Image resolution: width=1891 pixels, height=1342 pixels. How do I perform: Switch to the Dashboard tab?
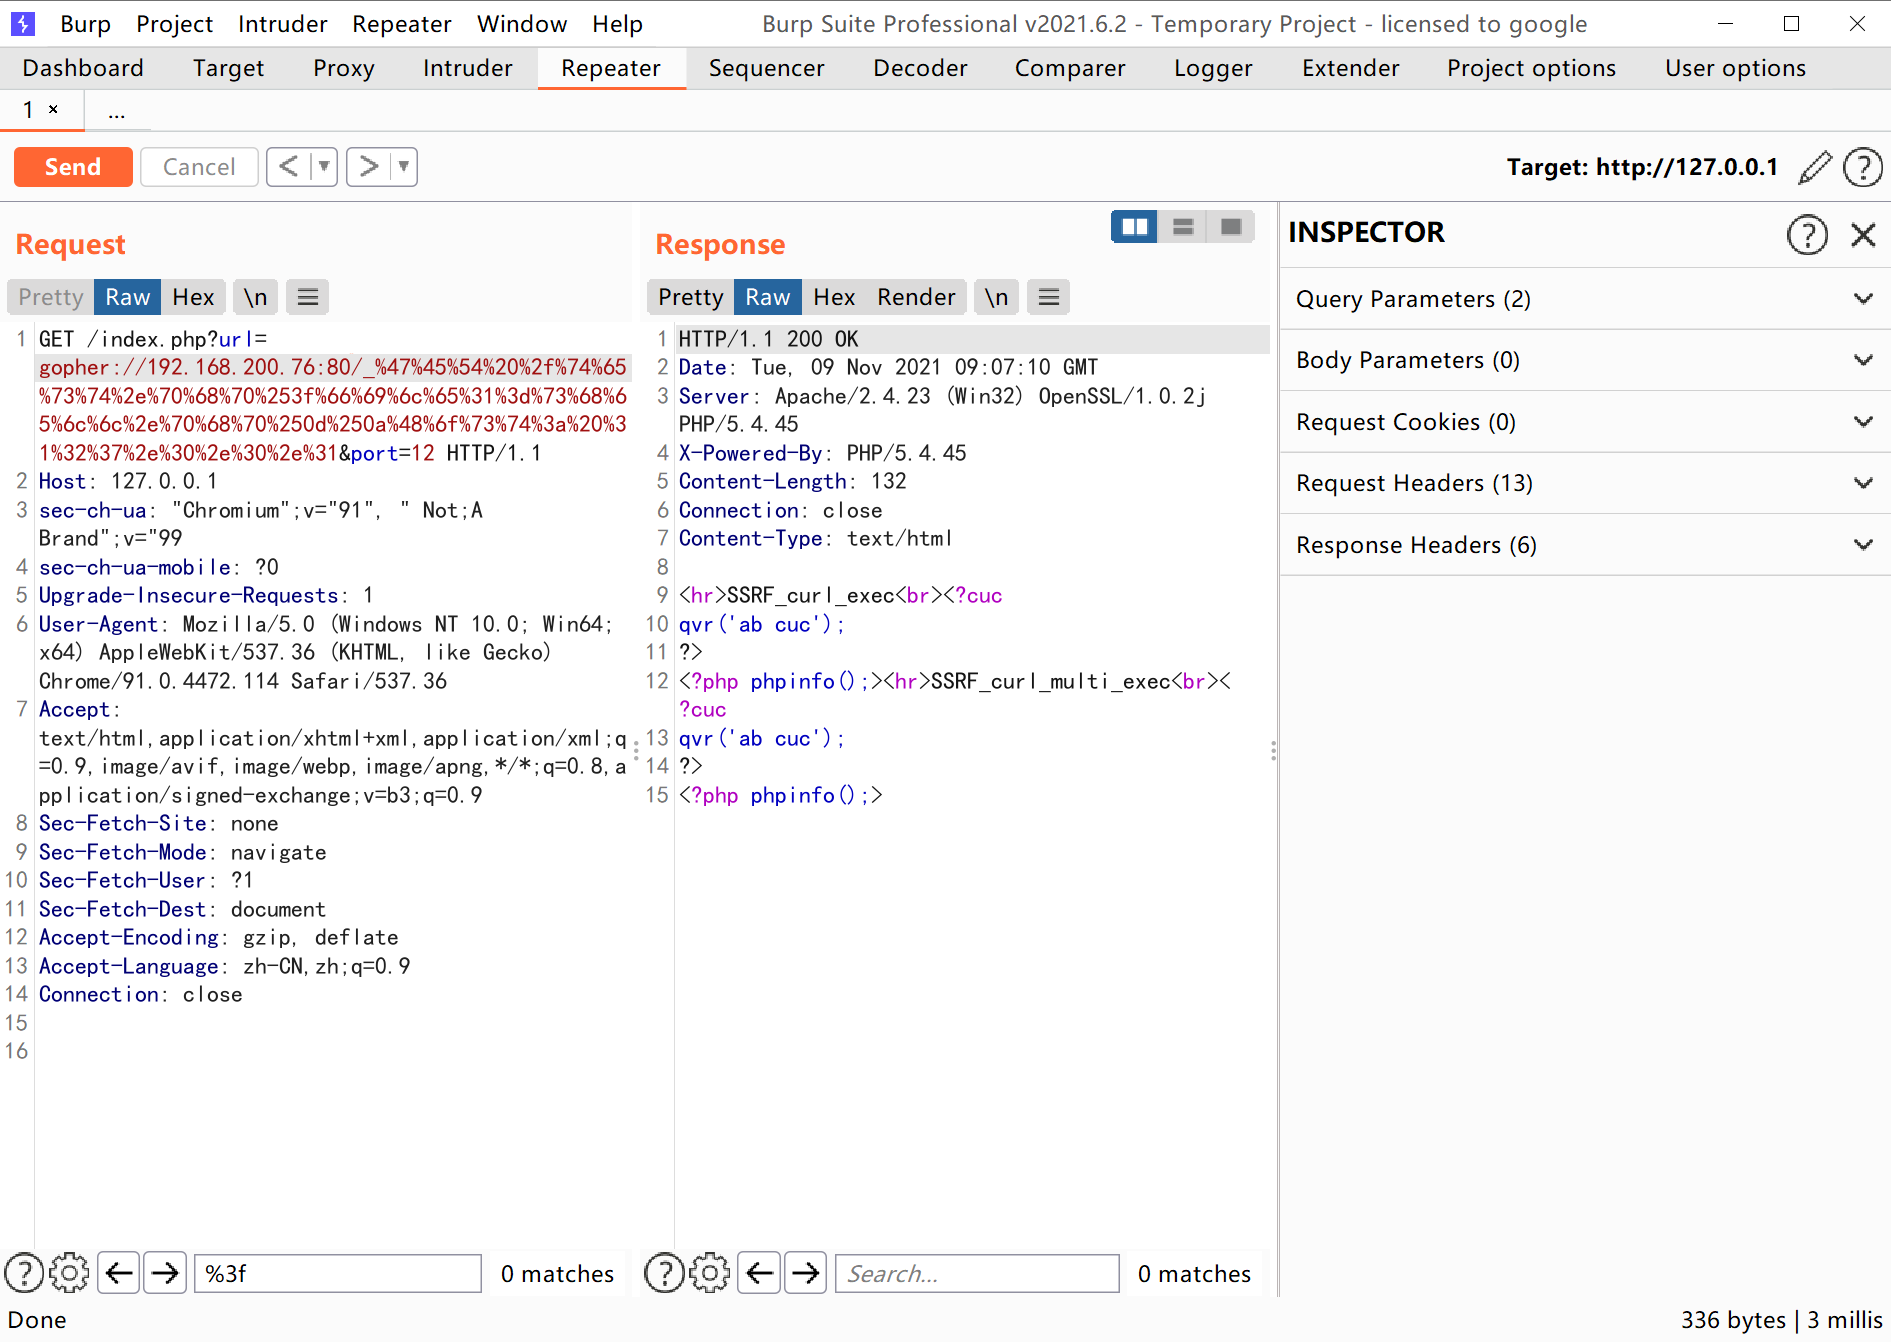pyautogui.click(x=83, y=68)
